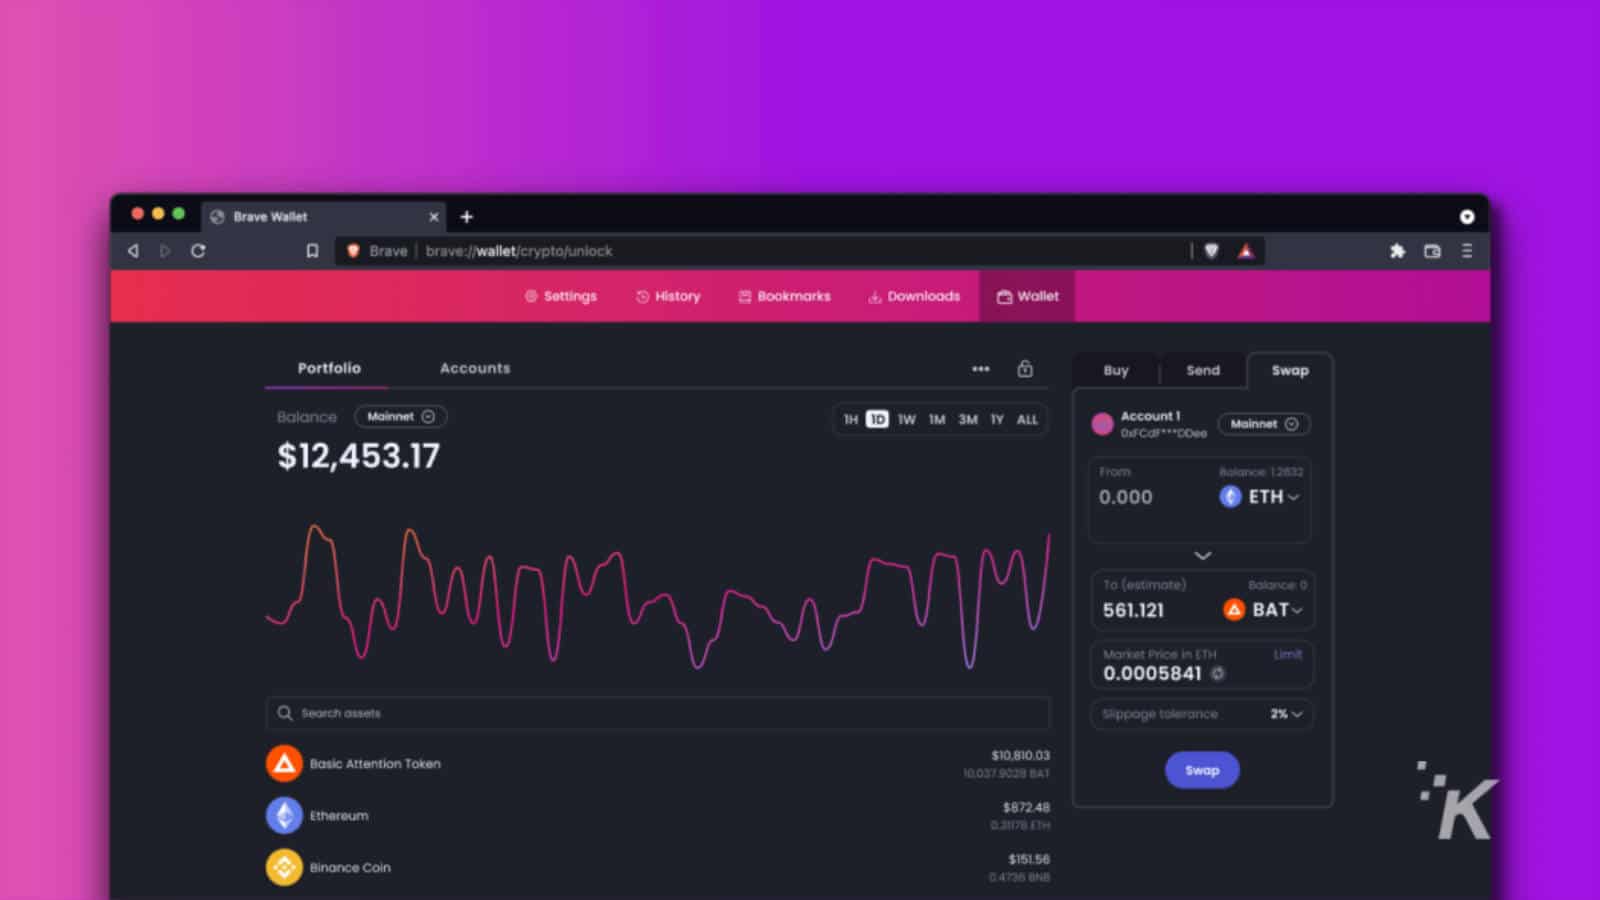1600x900 pixels.
Task: Flip swap direction with the down arrow
Action: [x=1203, y=555]
